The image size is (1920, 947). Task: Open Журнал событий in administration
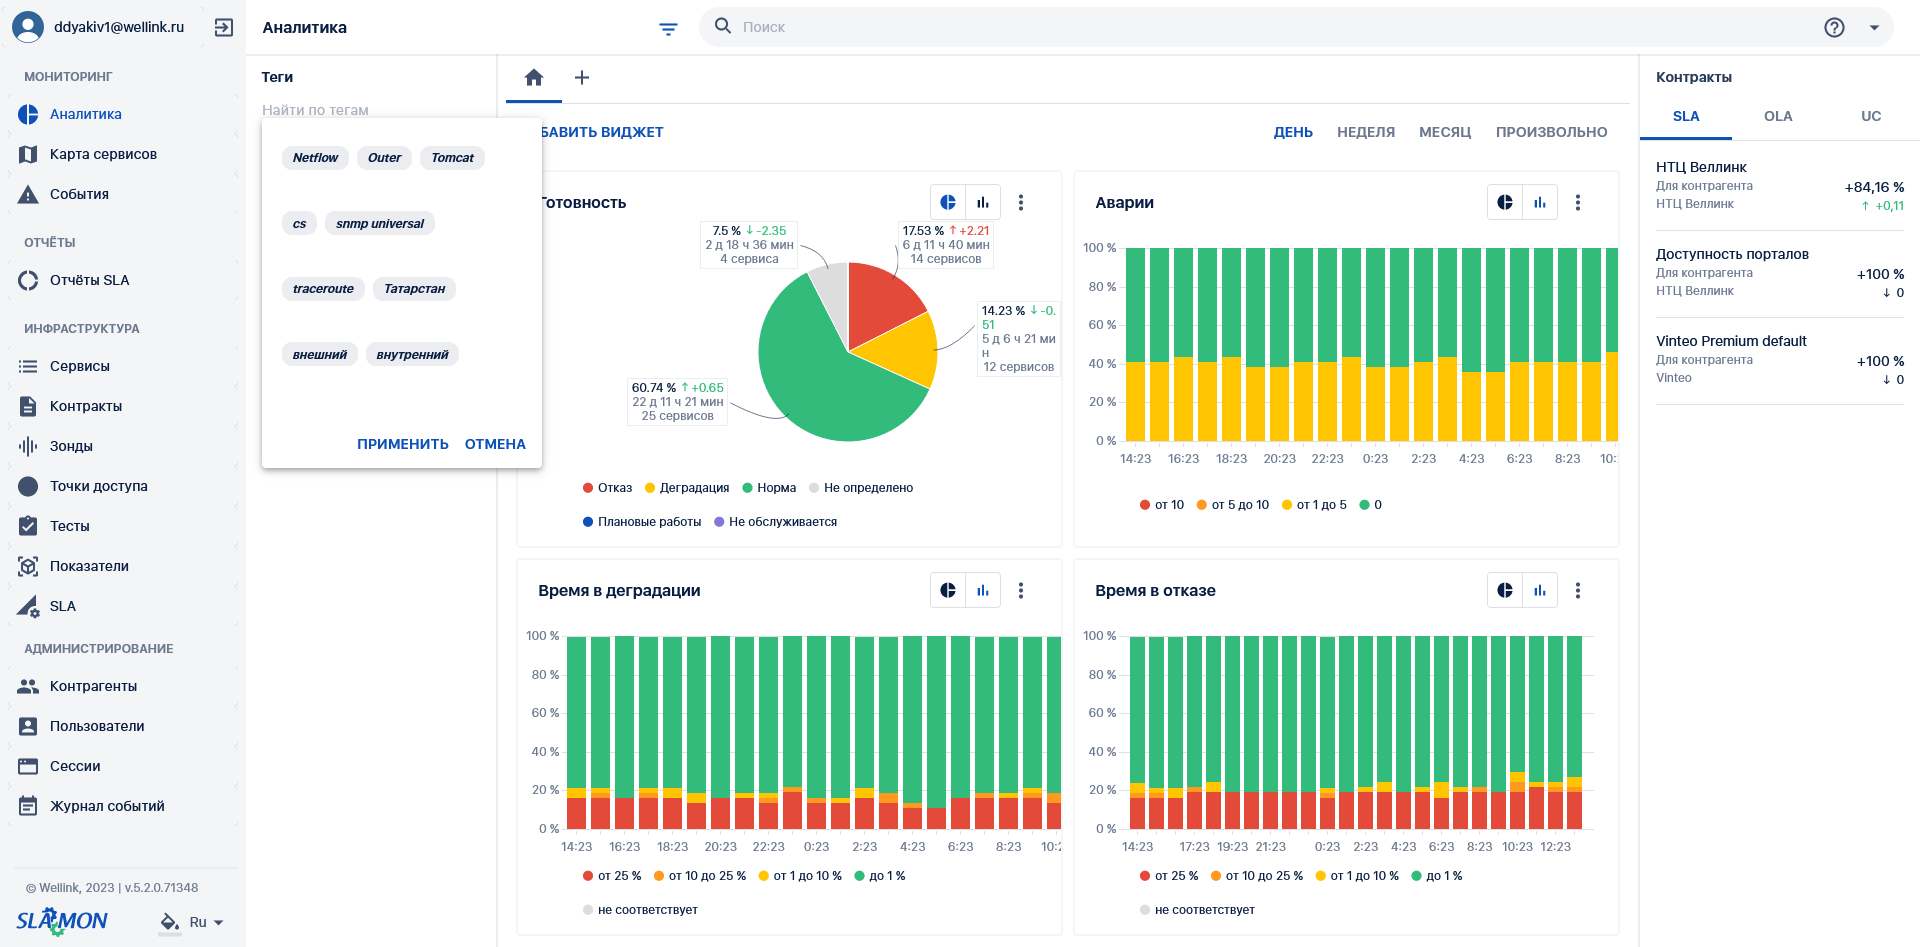tap(122, 806)
